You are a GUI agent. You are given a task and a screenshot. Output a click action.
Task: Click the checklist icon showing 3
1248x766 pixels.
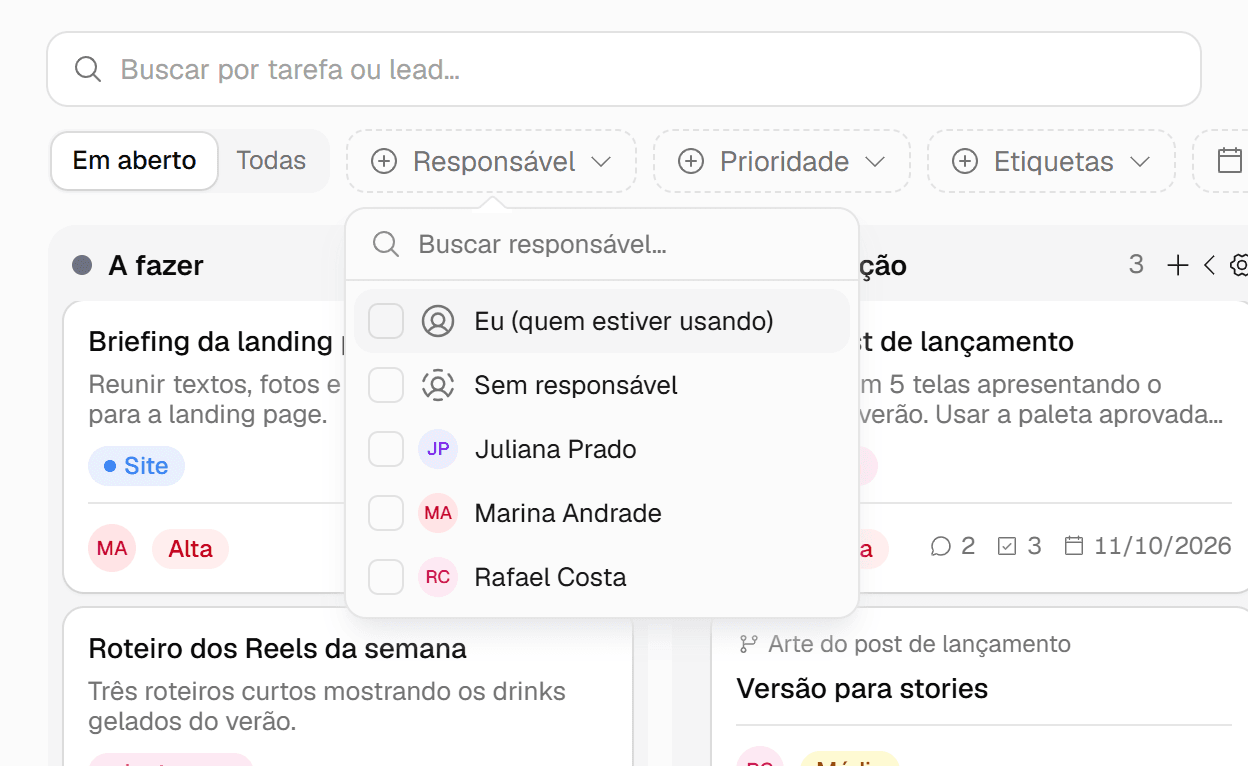(1007, 546)
